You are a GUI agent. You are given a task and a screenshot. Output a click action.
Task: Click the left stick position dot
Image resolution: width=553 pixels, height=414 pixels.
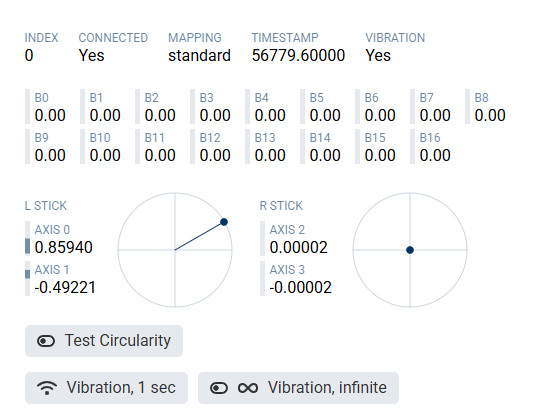tap(224, 222)
